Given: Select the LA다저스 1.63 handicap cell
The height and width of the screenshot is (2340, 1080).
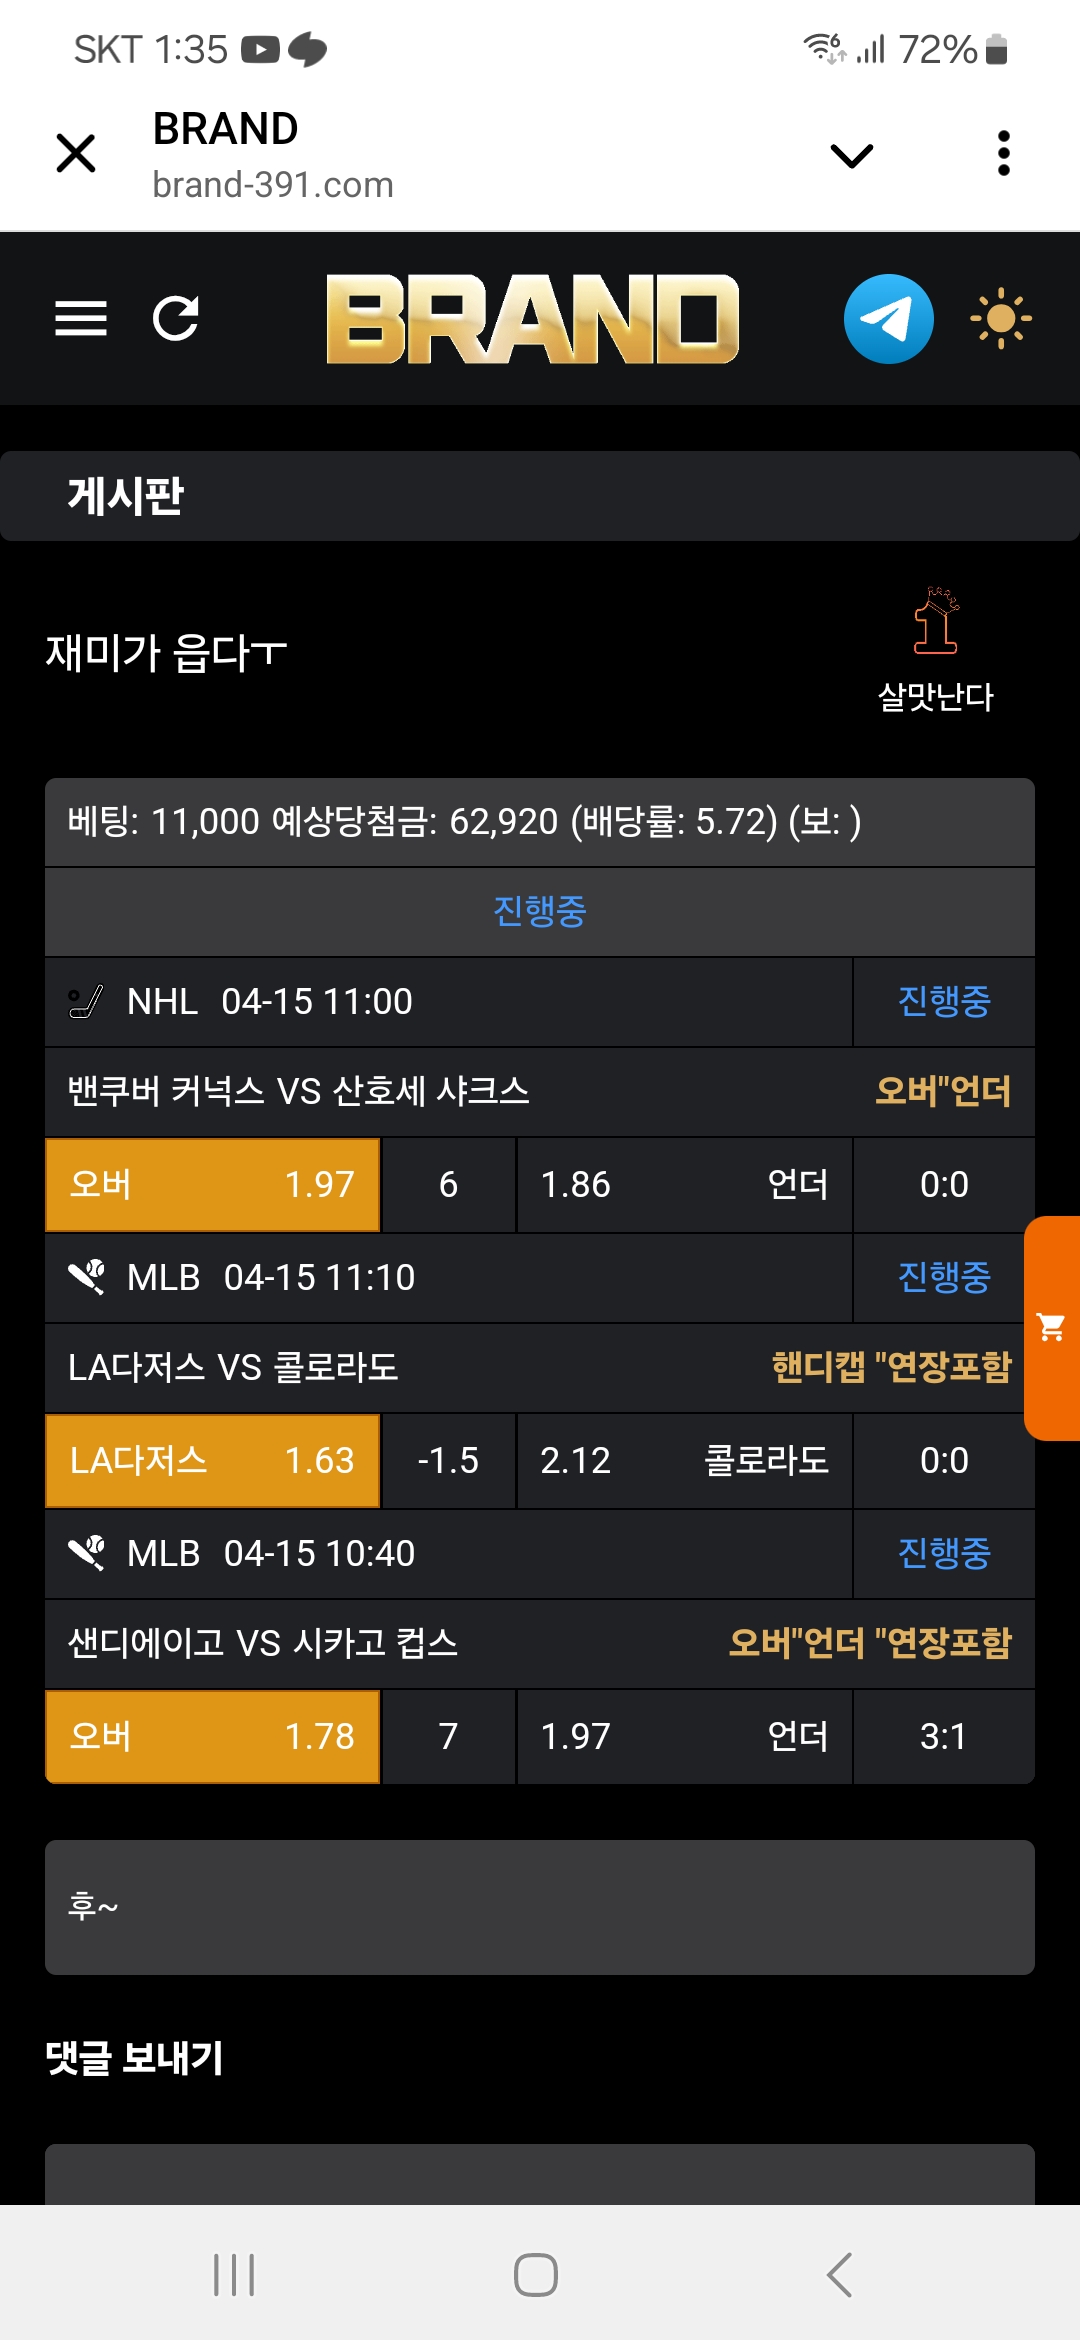Looking at the screenshot, I should [212, 1461].
